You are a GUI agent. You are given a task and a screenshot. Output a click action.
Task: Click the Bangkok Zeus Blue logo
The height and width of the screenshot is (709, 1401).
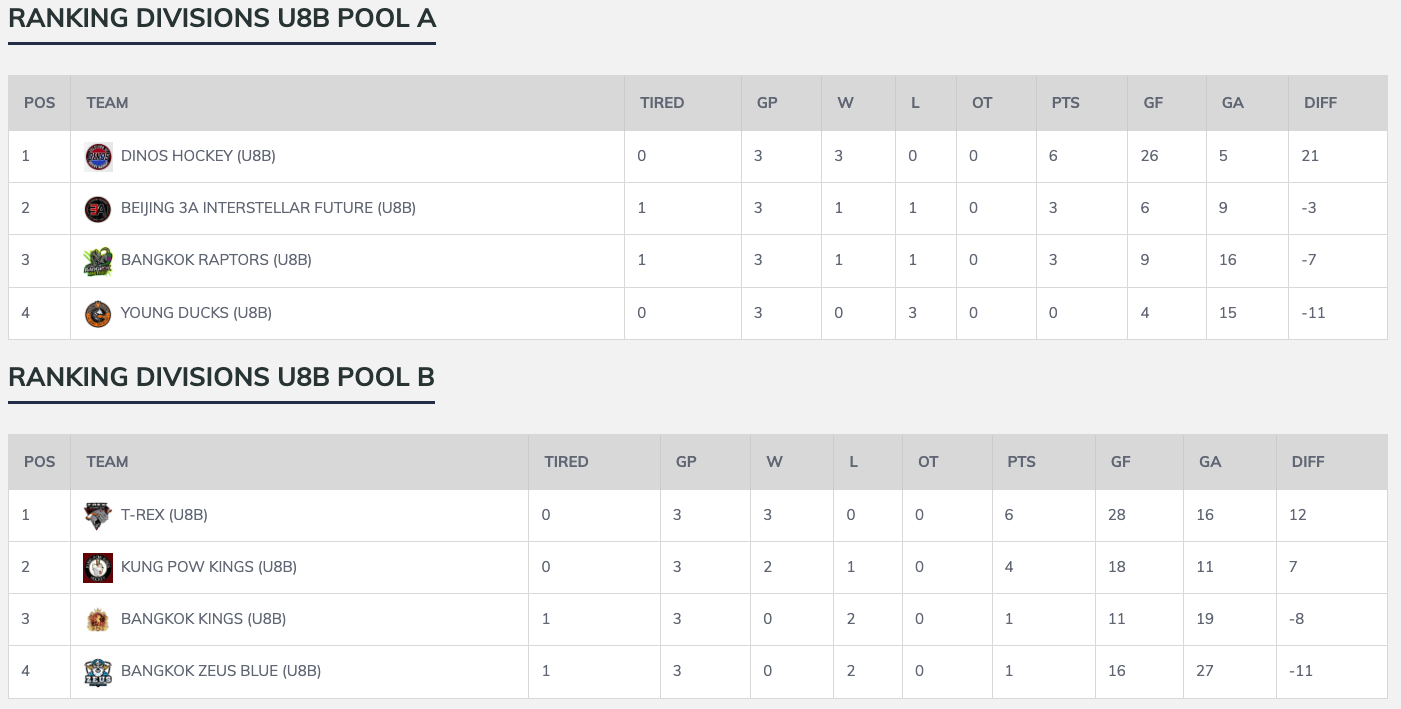pyautogui.click(x=98, y=672)
